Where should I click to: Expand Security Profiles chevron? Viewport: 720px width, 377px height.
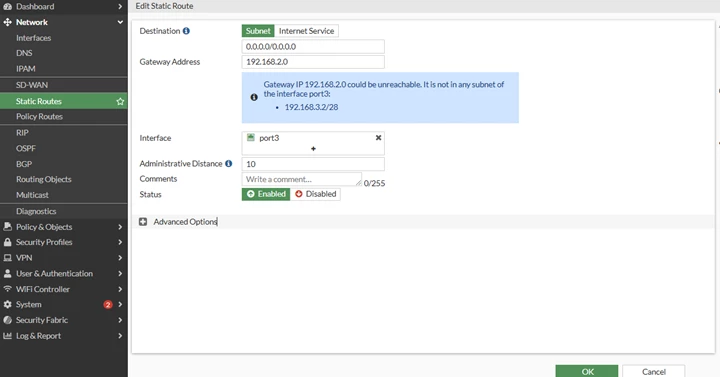[120, 242]
